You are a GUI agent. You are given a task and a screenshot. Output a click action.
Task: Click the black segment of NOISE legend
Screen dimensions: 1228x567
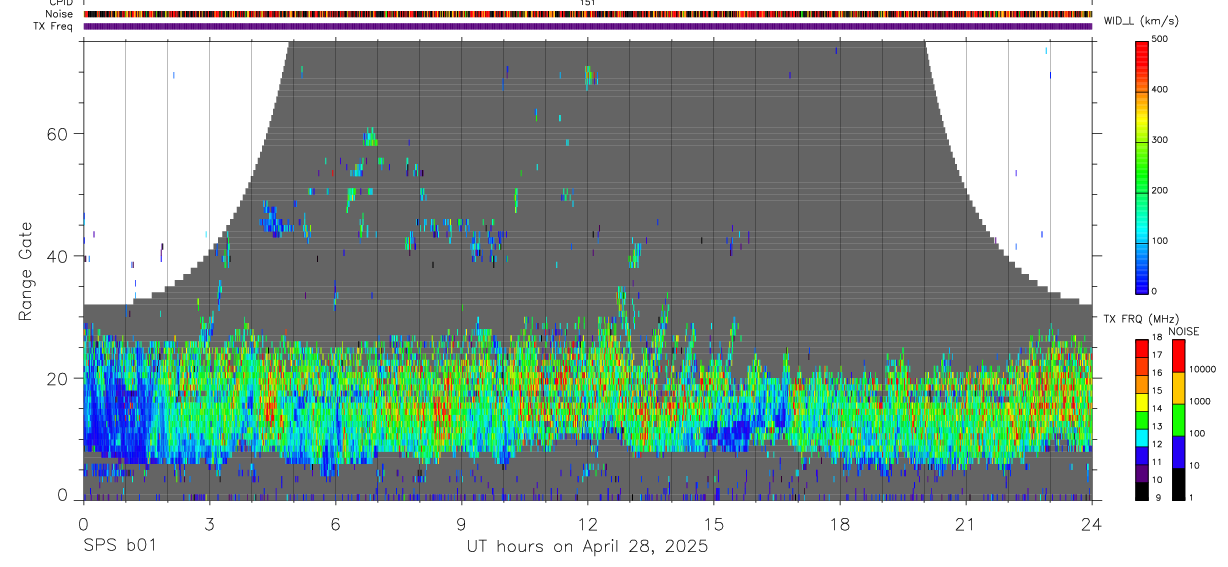(1177, 483)
